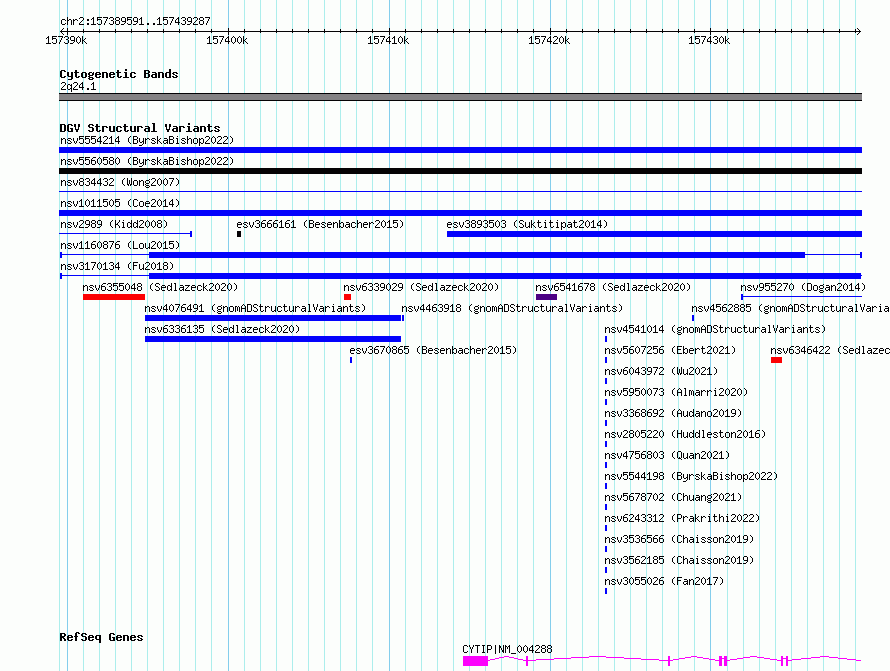
Task: Open nsv1160876 (Lou2015) variant
Action: point(120,245)
